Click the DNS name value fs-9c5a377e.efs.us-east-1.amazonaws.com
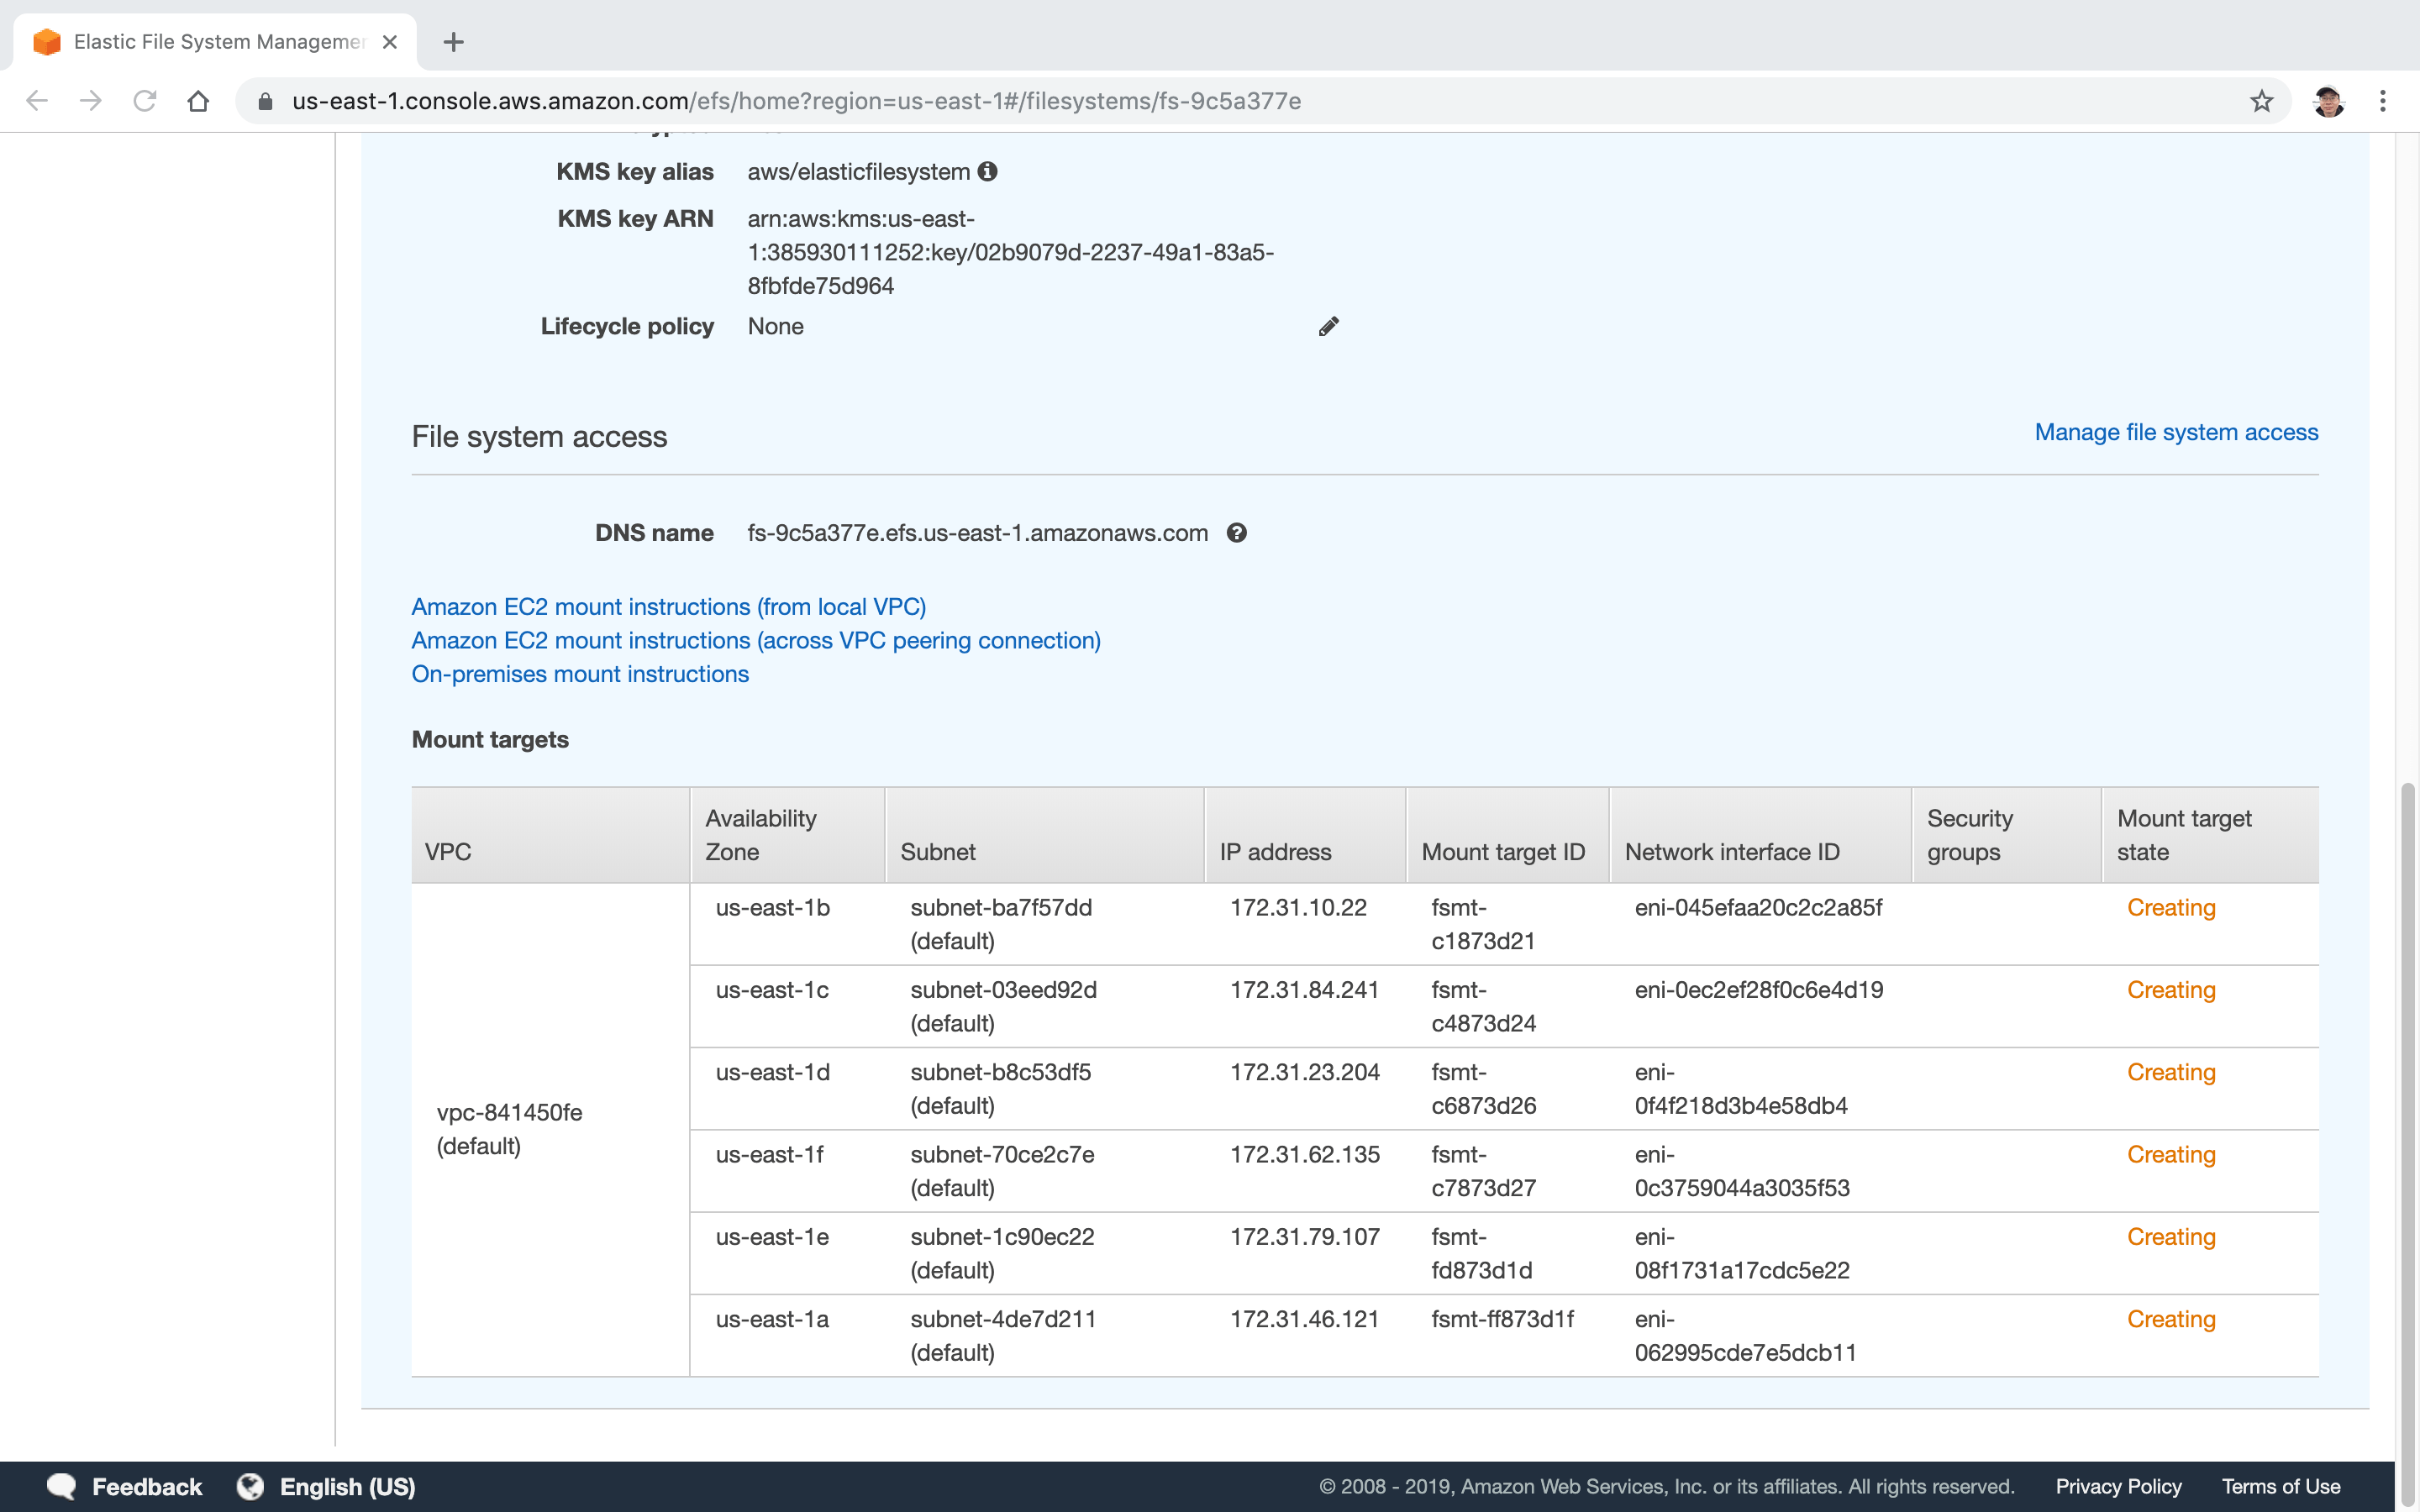The width and height of the screenshot is (2420, 1512). (977, 533)
